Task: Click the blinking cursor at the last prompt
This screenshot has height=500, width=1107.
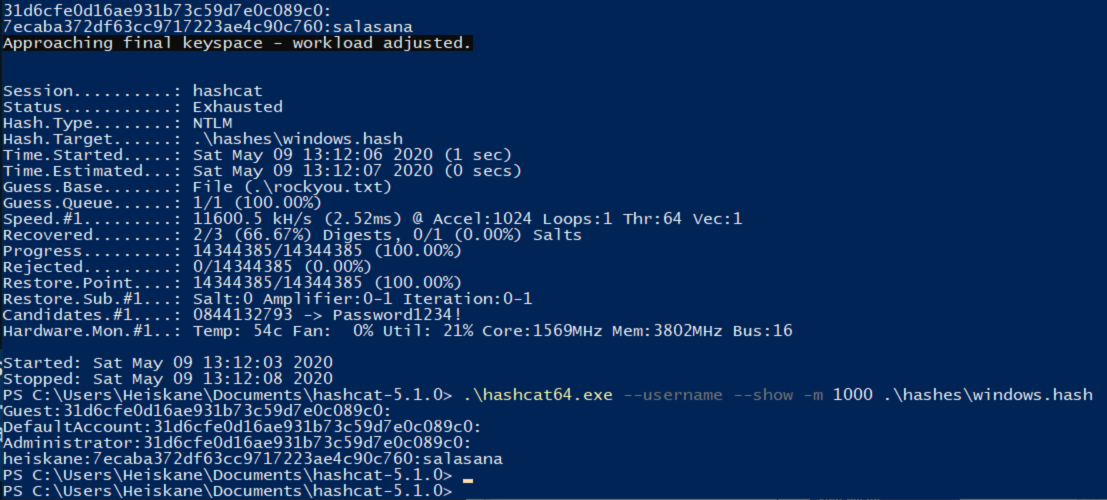Action: coord(467,481)
